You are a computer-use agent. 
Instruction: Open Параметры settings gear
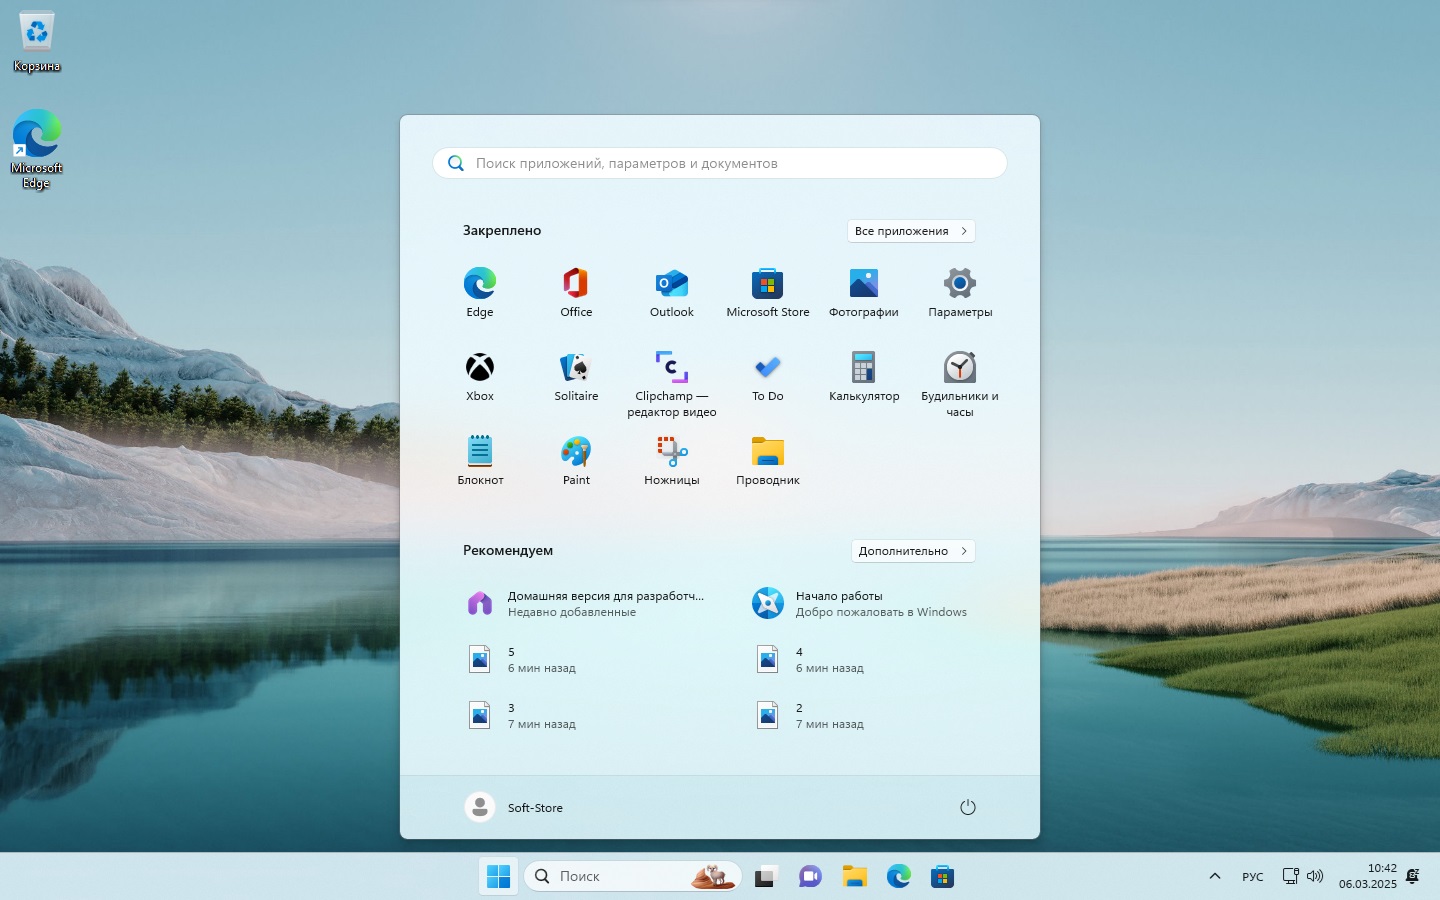pyautogui.click(x=960, y=292)
